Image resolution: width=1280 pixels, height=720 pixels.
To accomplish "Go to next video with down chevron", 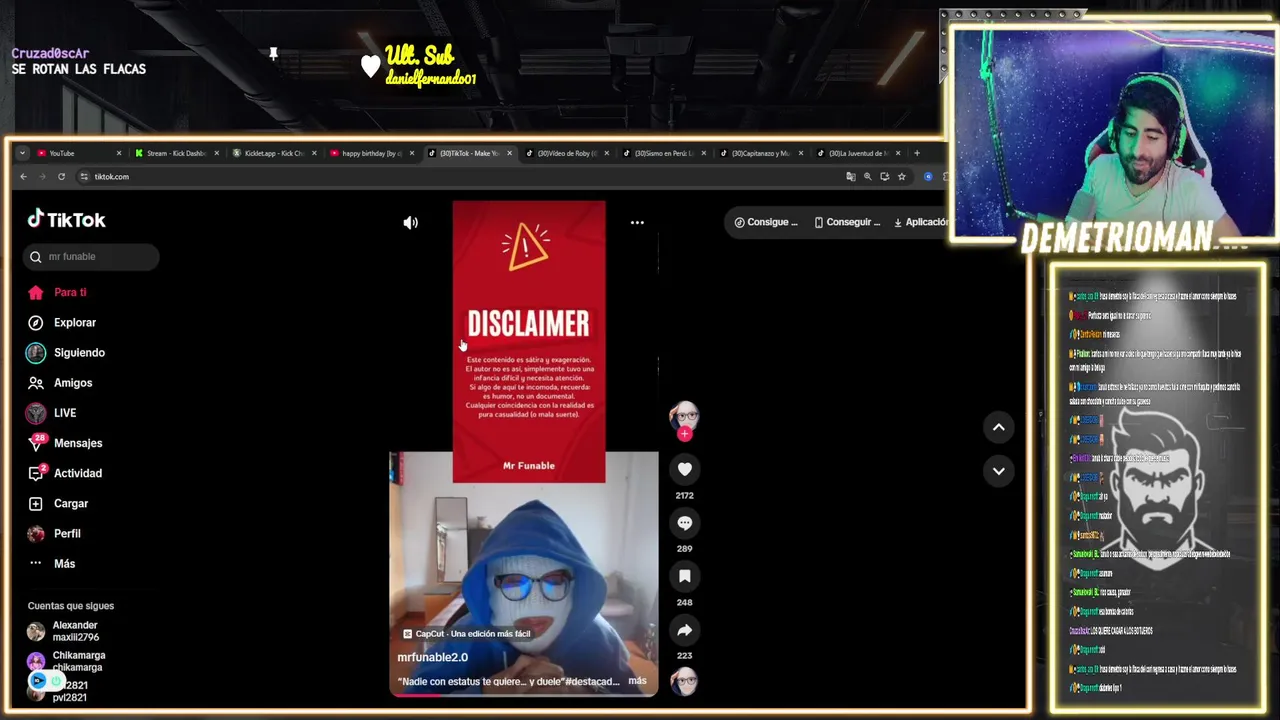I will [x=998, y=471].
